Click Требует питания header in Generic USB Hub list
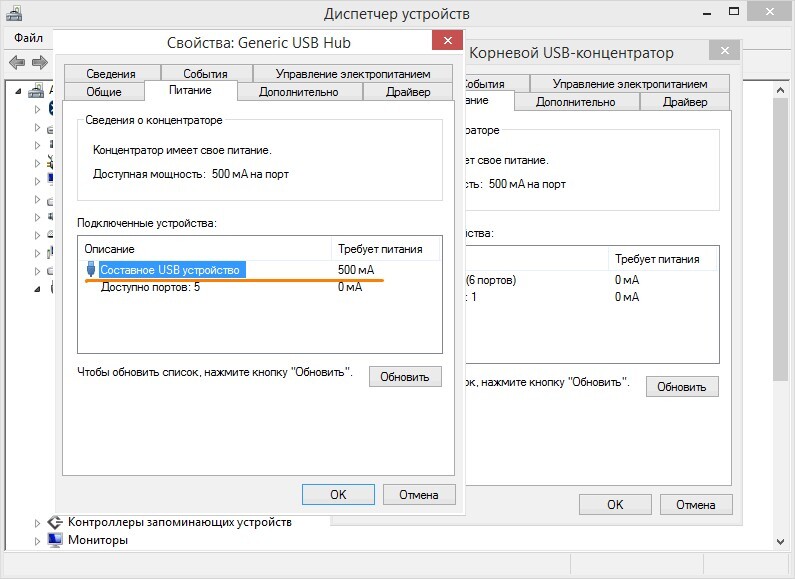This screenshot has width=795, height=579. [385, 249]
